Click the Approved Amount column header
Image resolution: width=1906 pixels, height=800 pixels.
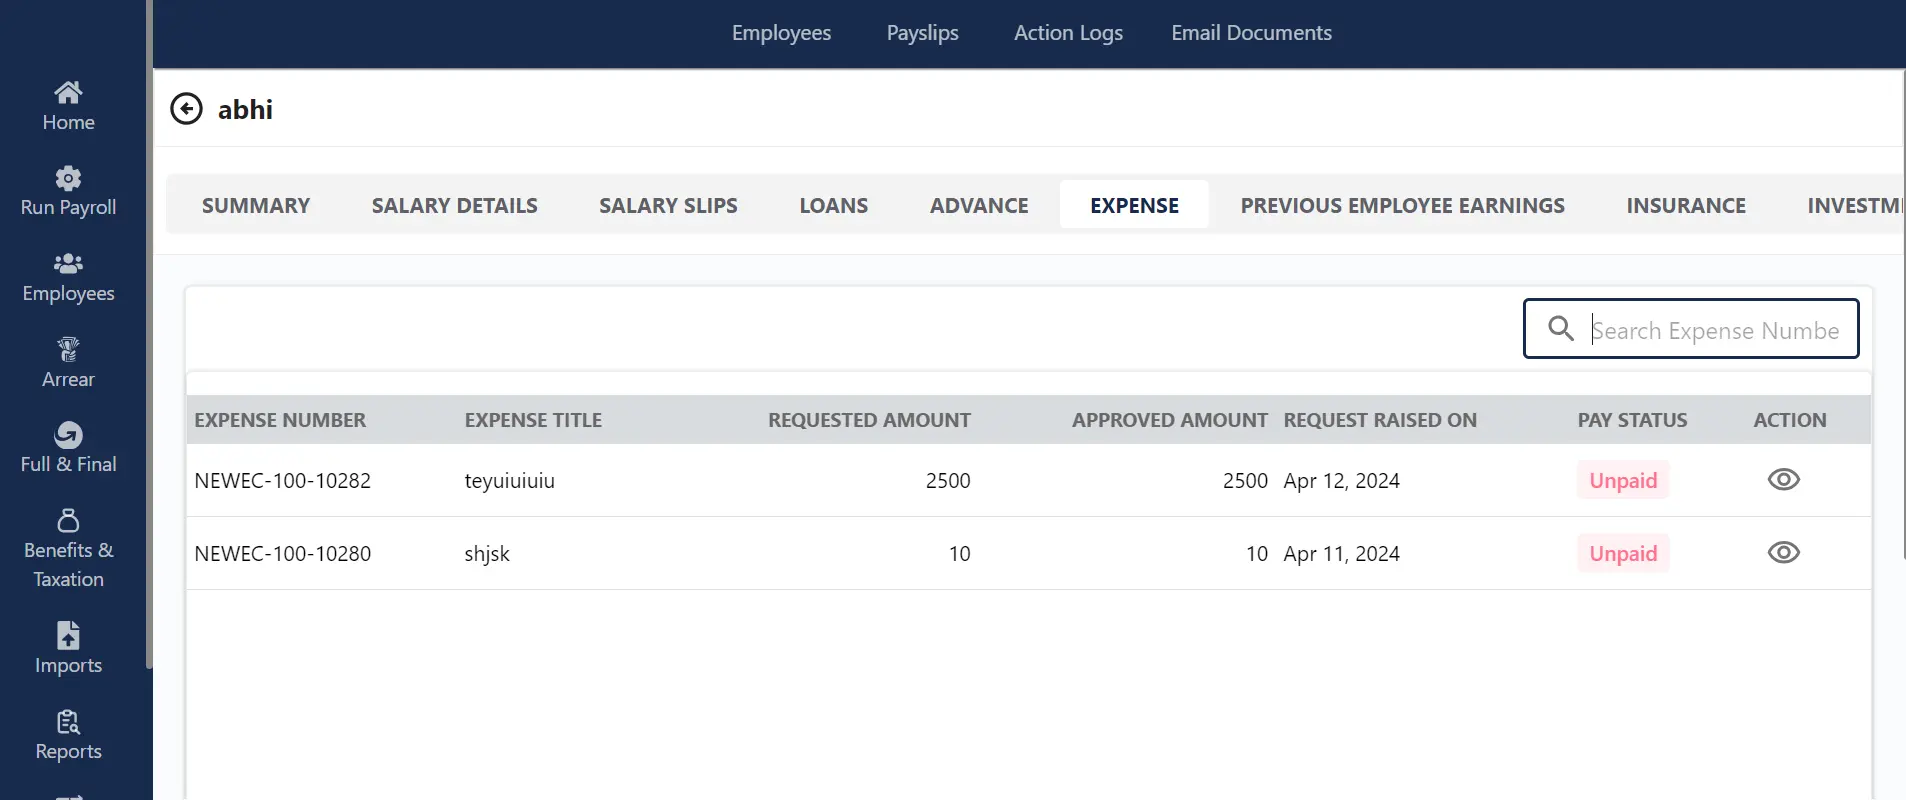pyautogui.click(x=1169, y=420)
